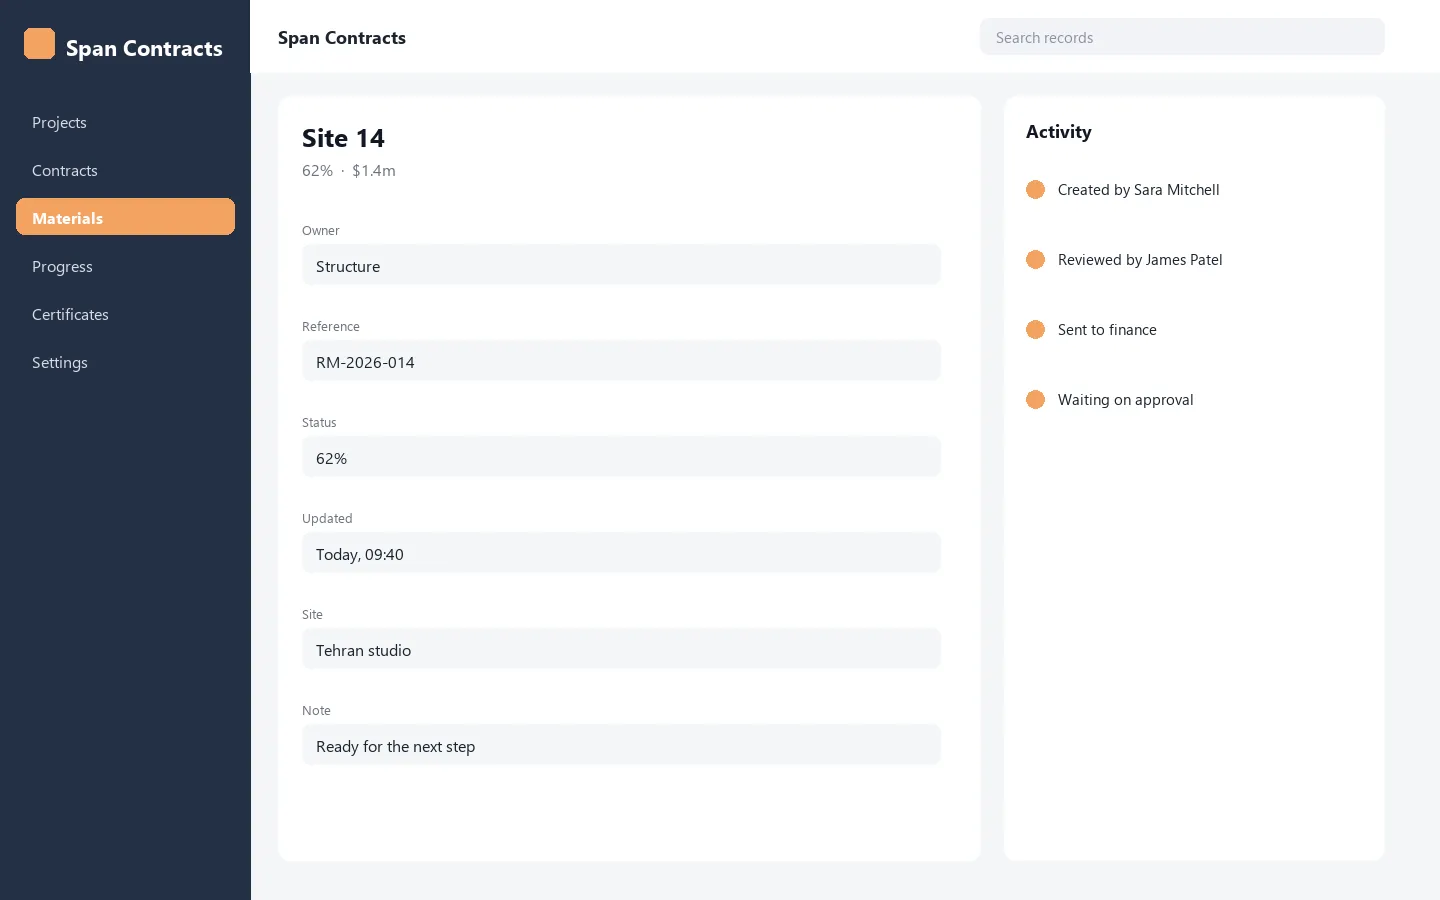Open the Projects sidebar item
This screenshot has width=1440, height=900.
[125, 122]
